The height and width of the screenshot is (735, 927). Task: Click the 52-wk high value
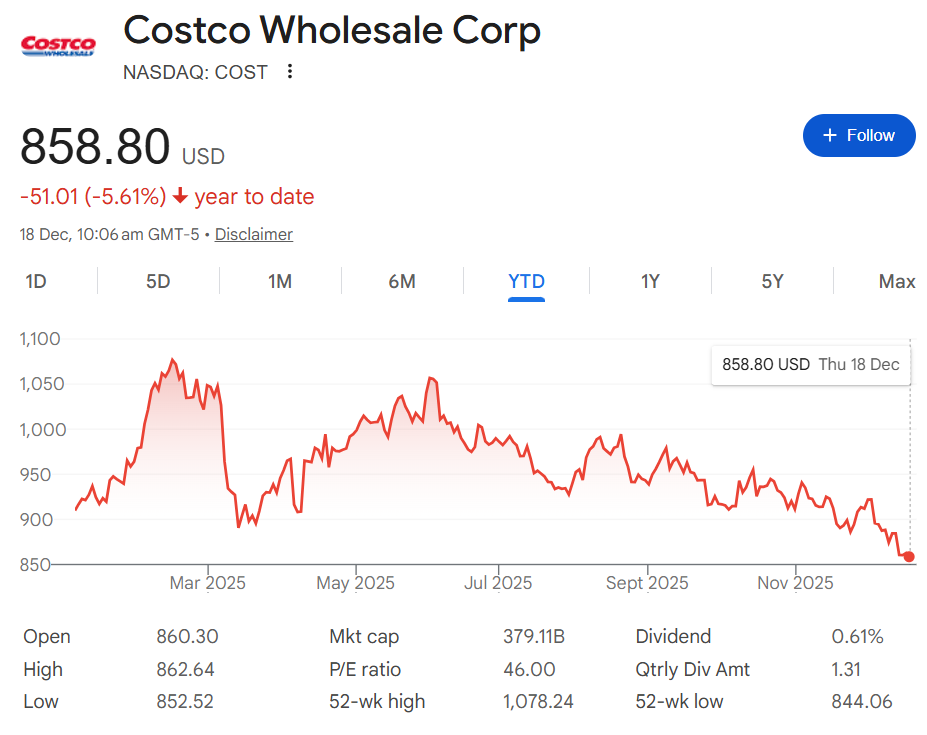[538, 702]
